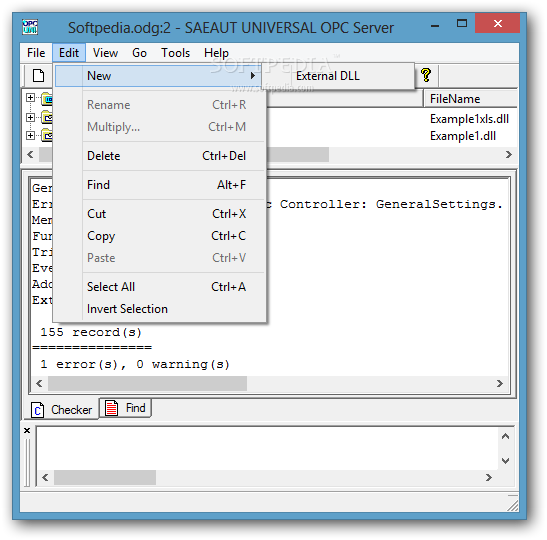Close the SAEAUT UNIVERSAL OPC Server window
547x540 pixels.
[497, 24]
